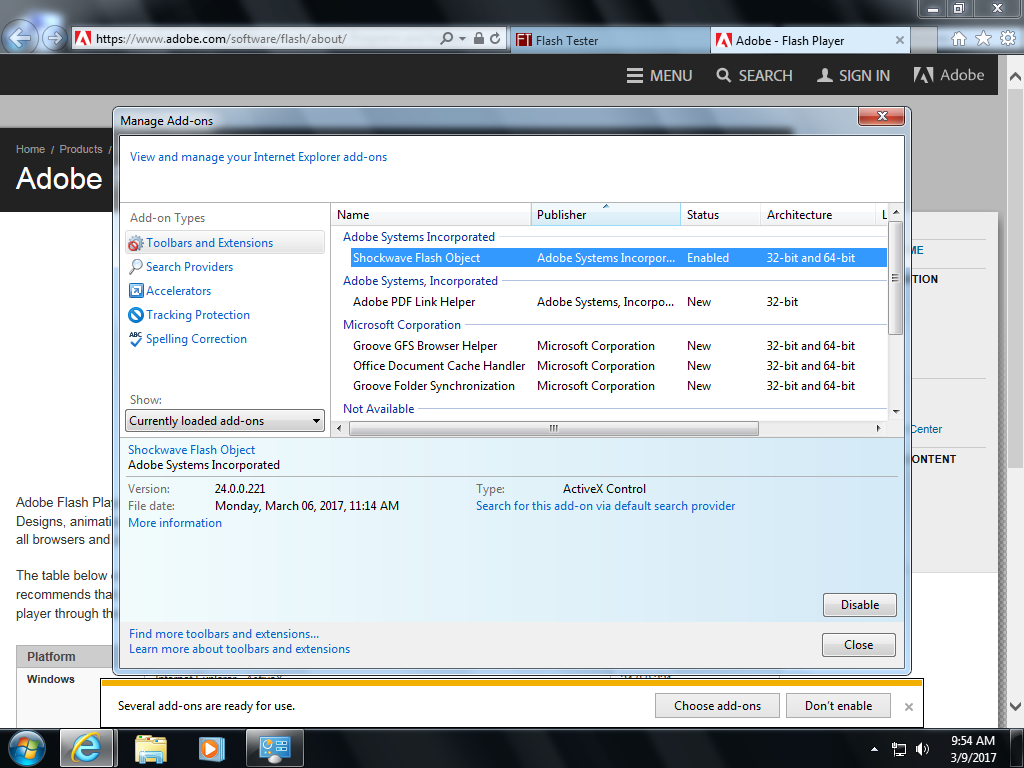The height and width of the screenshot is (768, 1024).
Task: Click More information link
Action: [x=175, y=523]
